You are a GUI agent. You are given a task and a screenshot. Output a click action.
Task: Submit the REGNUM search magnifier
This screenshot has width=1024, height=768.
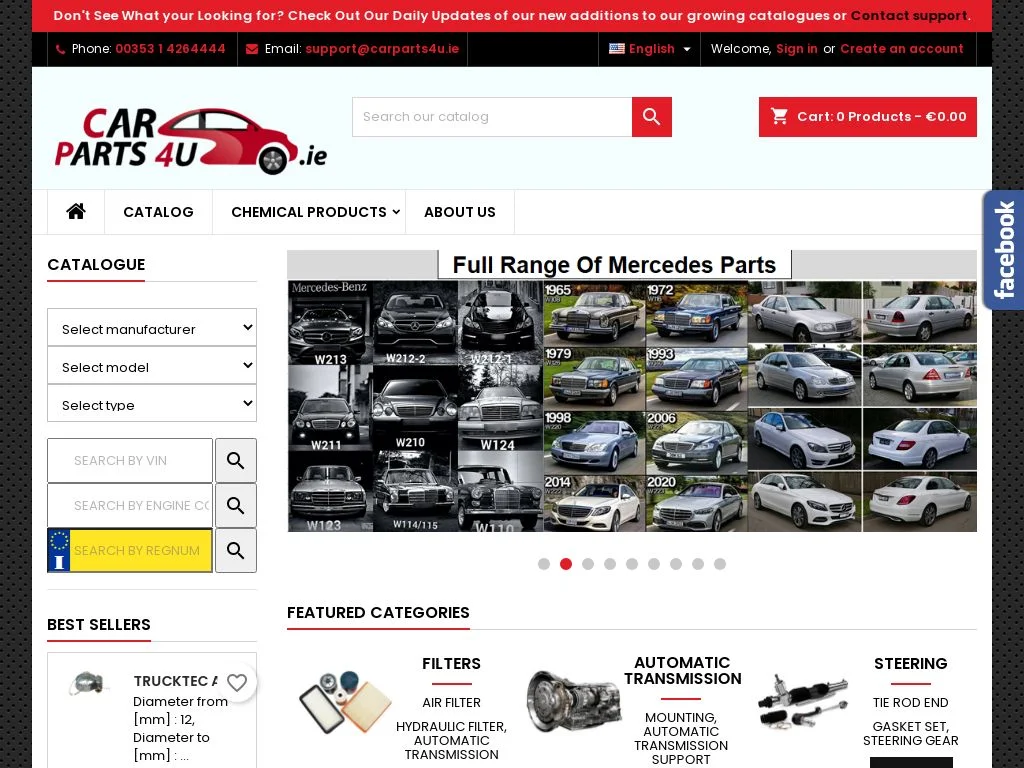click(x=236, y=551)
